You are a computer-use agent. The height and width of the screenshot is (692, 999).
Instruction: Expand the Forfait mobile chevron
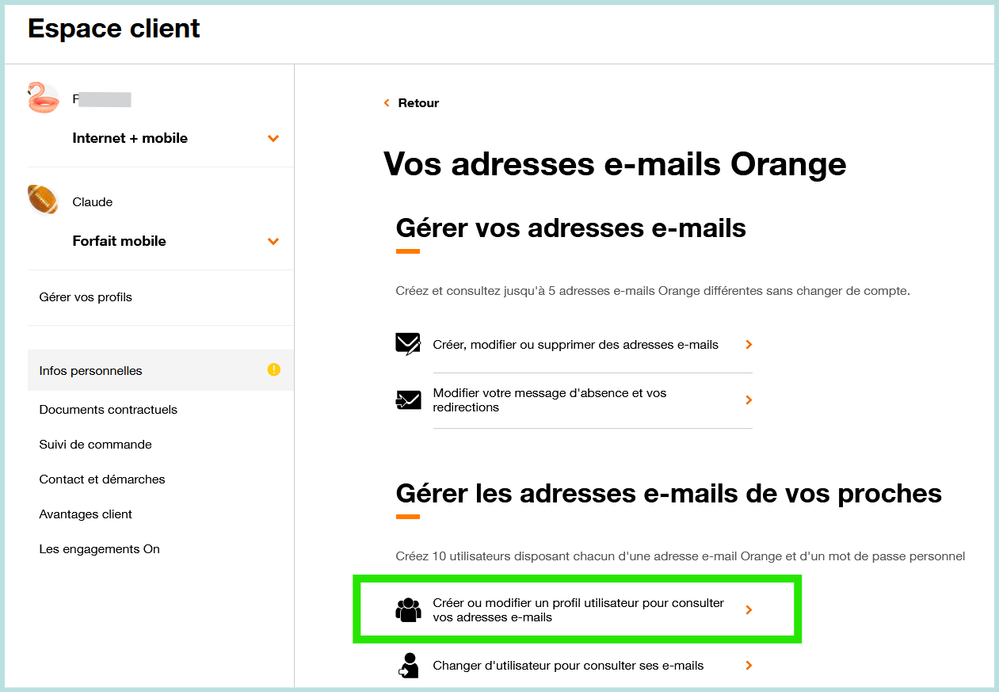[x=273, y=241]
